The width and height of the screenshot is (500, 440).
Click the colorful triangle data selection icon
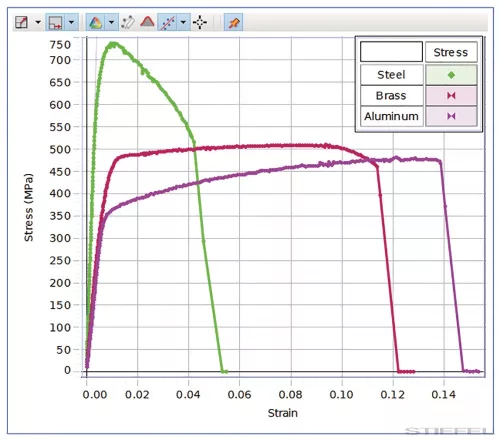click(x=95, y=22)
